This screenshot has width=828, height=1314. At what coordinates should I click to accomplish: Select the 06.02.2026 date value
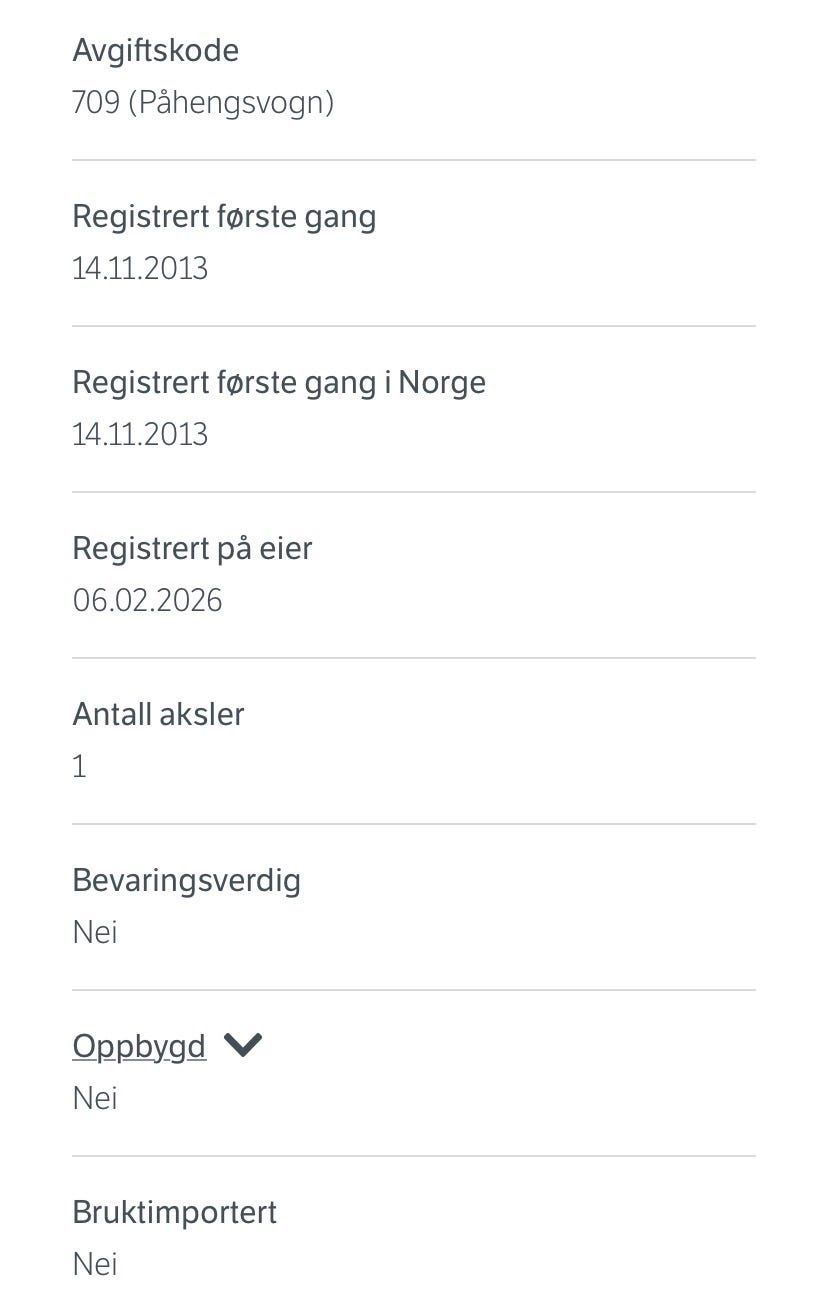pyautogui.click(x=147, y=600)
